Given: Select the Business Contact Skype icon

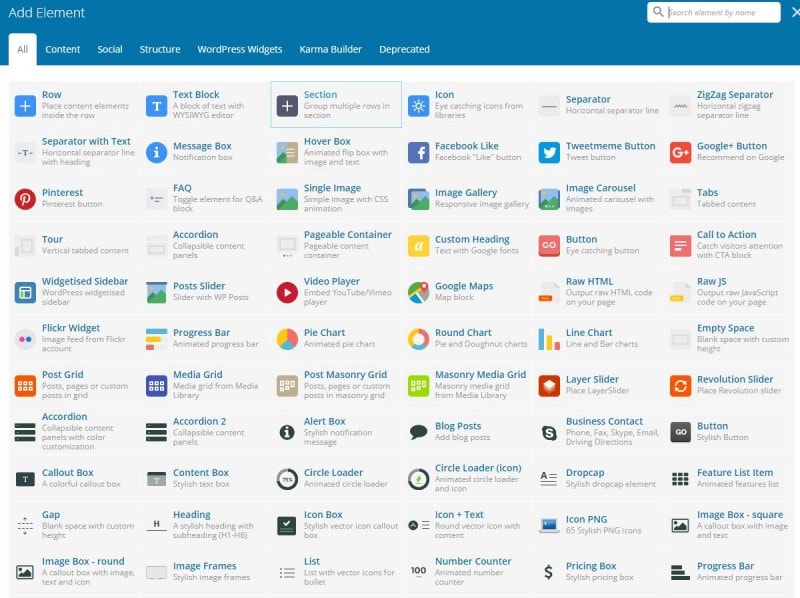Looking at the screenshot, I should [549, 432].
